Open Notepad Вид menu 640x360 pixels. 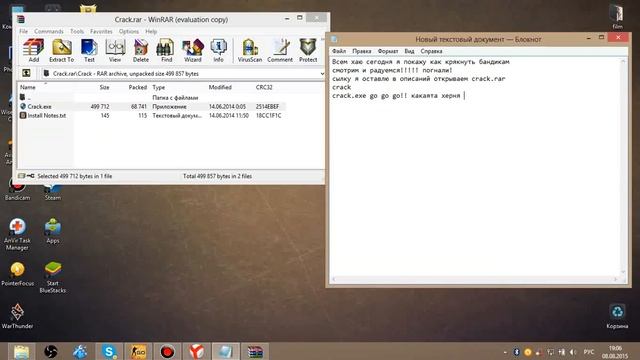[x=409, y=51]
